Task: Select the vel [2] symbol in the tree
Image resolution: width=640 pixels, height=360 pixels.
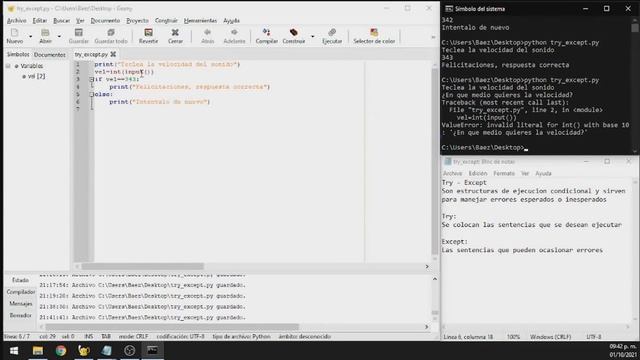Action: 37,76
